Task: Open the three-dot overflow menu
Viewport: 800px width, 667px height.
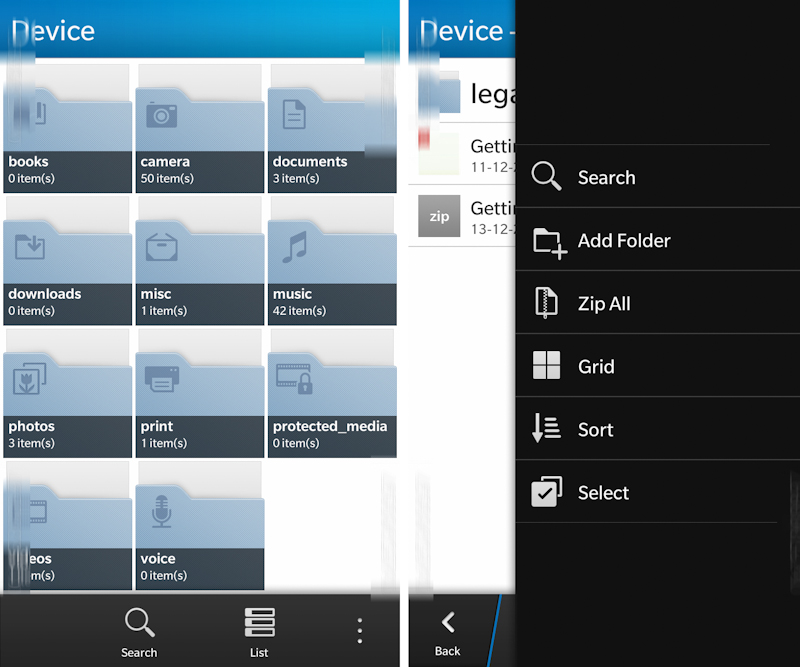Action: click(360, 630)
